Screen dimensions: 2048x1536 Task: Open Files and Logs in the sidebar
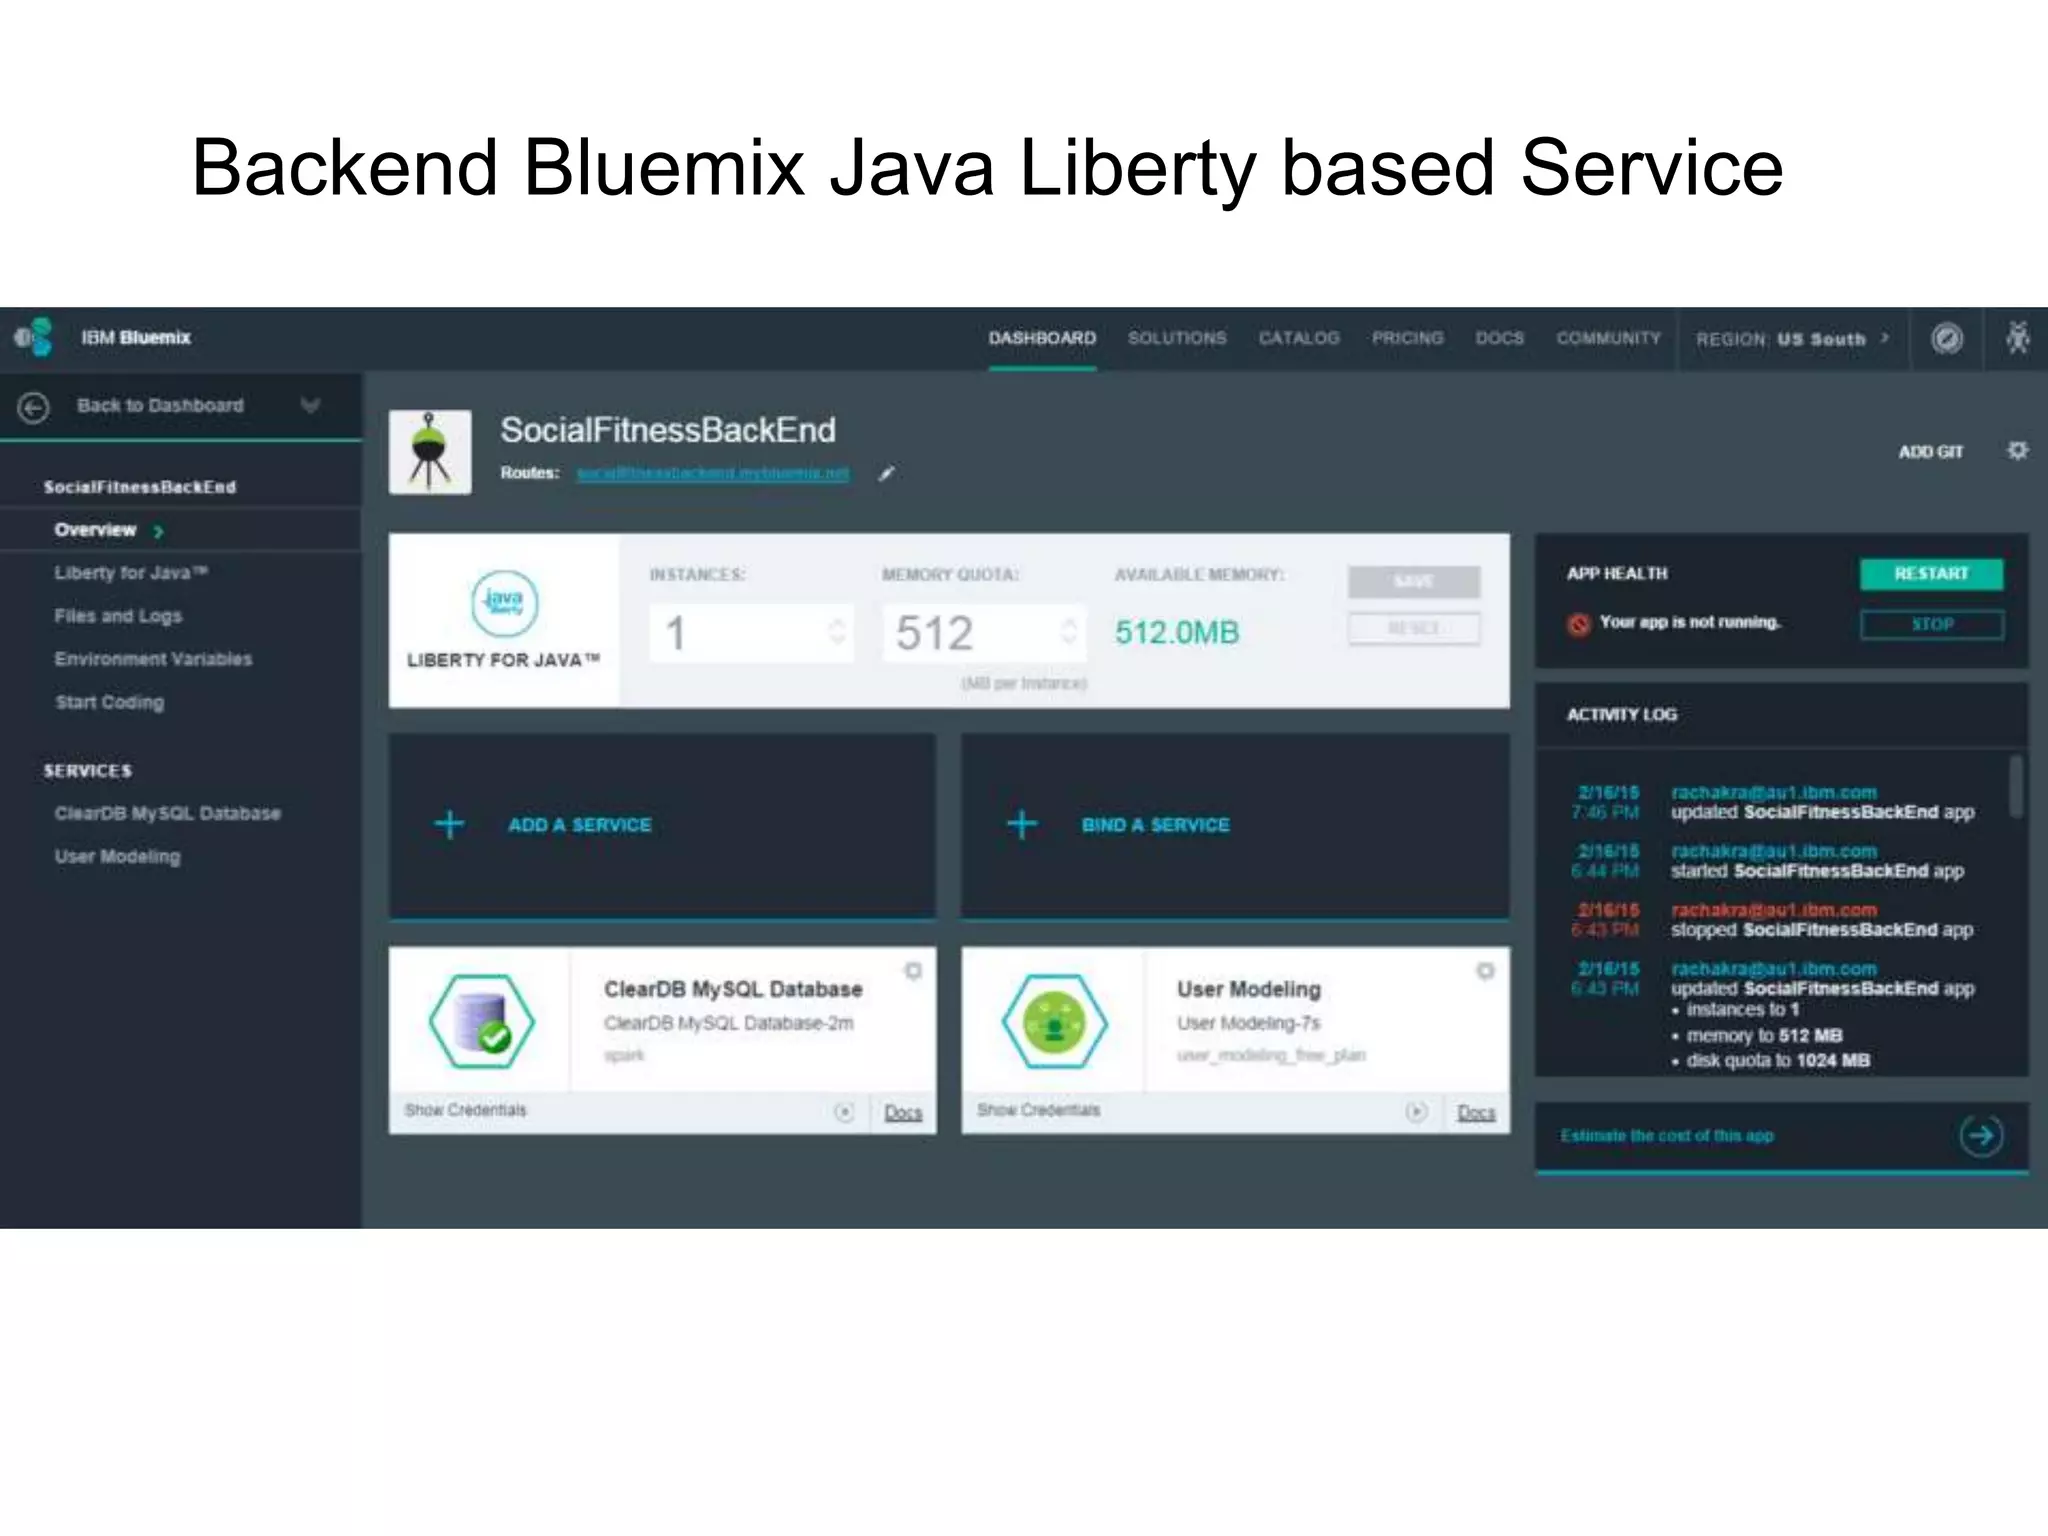tap(118, 616)
